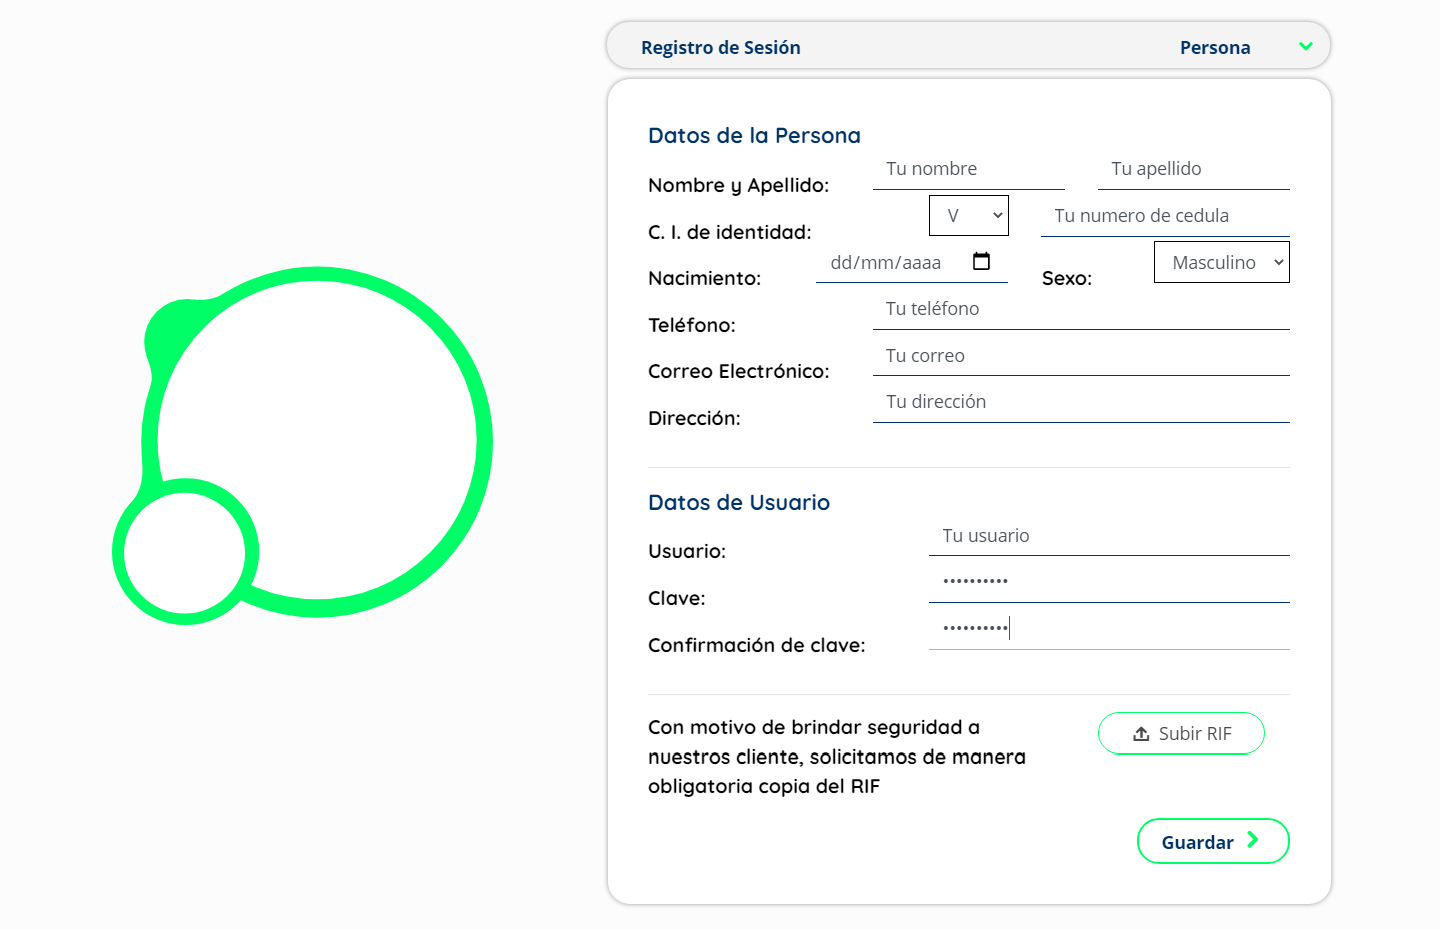Viewport: 1440px width, 929px height.
Task: Click the Clave password field
Action: pos(1109,582)
